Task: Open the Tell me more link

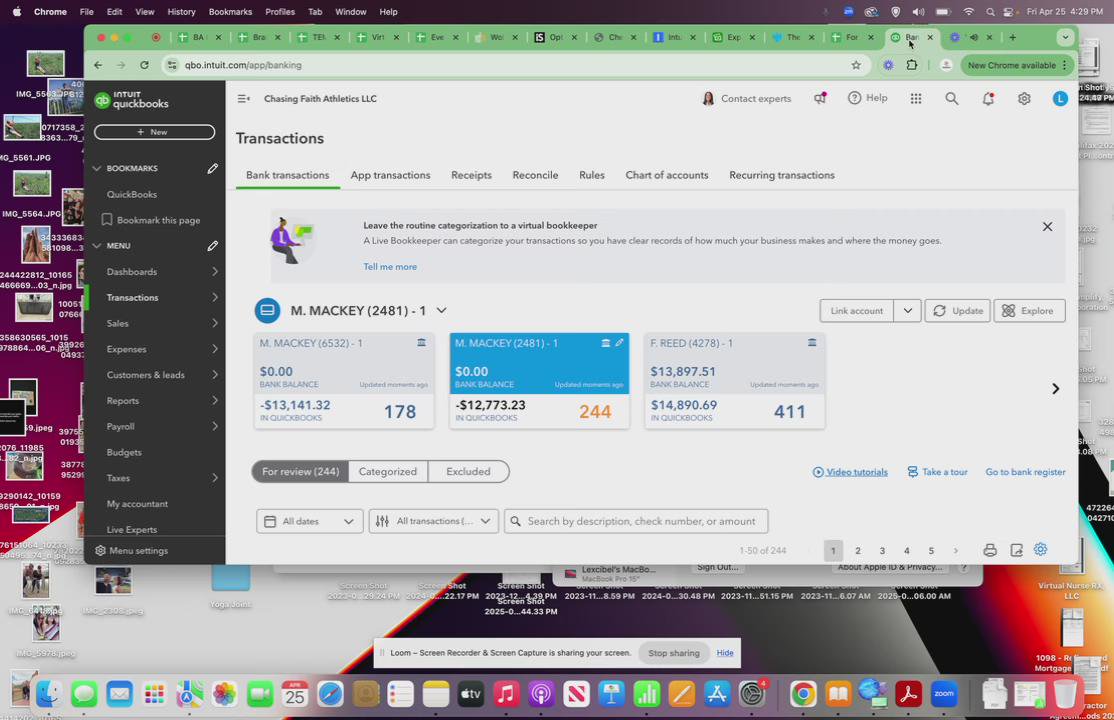Action: coord(390,267)
